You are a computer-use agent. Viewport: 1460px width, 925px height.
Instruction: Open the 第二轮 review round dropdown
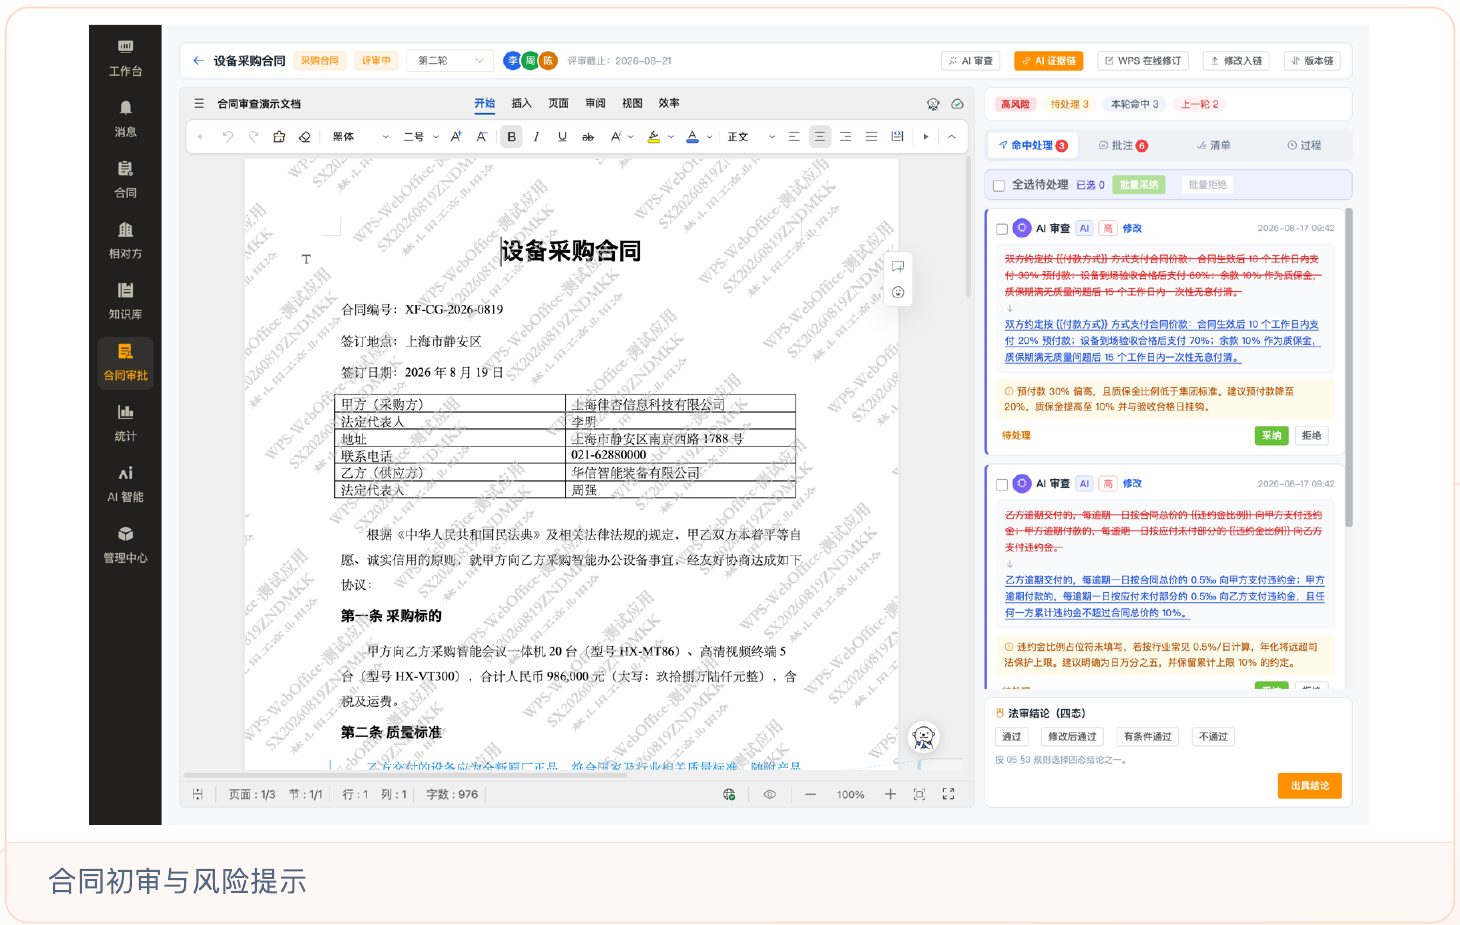pyautogui.click(x=450, y=61)
